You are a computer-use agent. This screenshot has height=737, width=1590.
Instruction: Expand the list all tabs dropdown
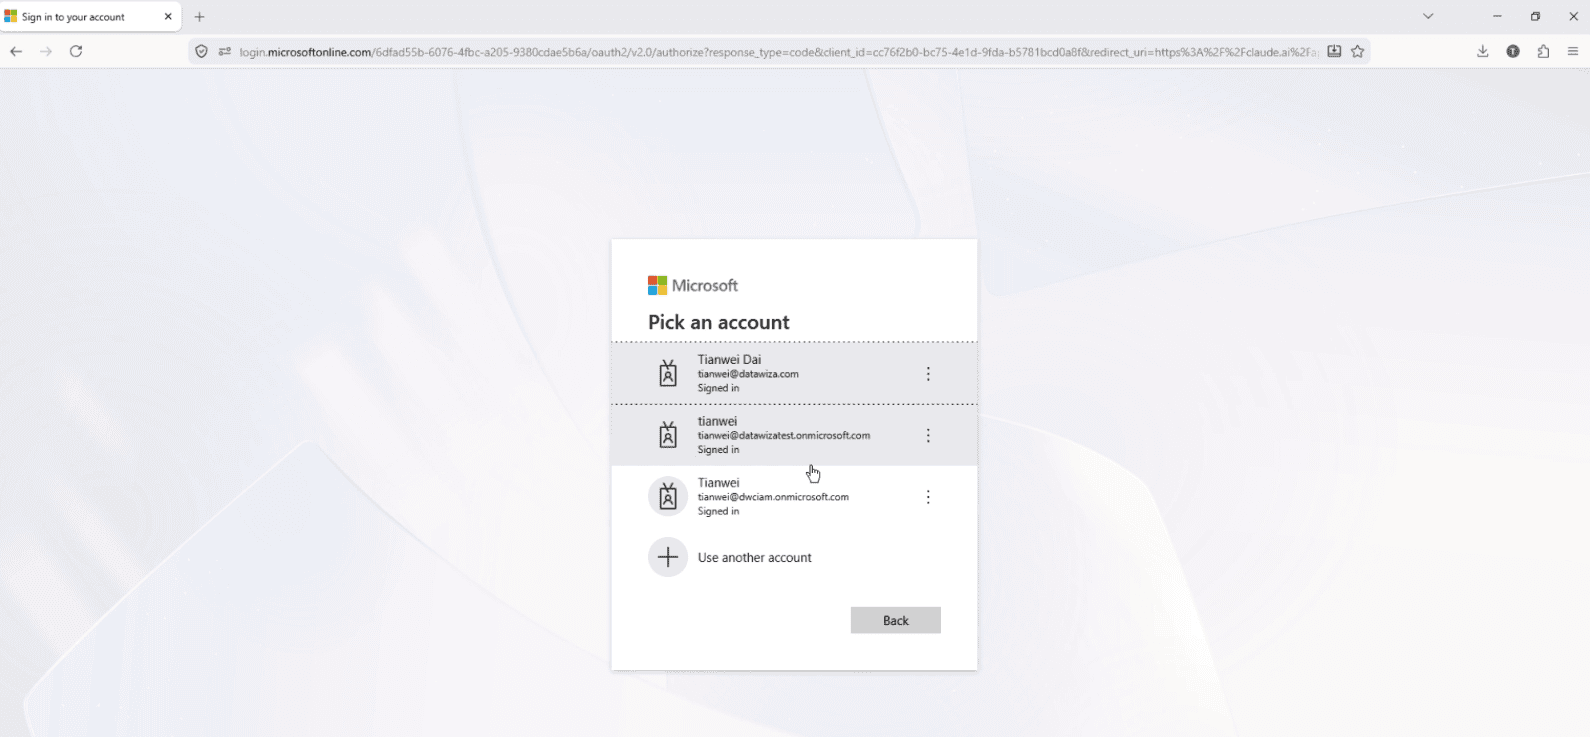point(1428,16)
